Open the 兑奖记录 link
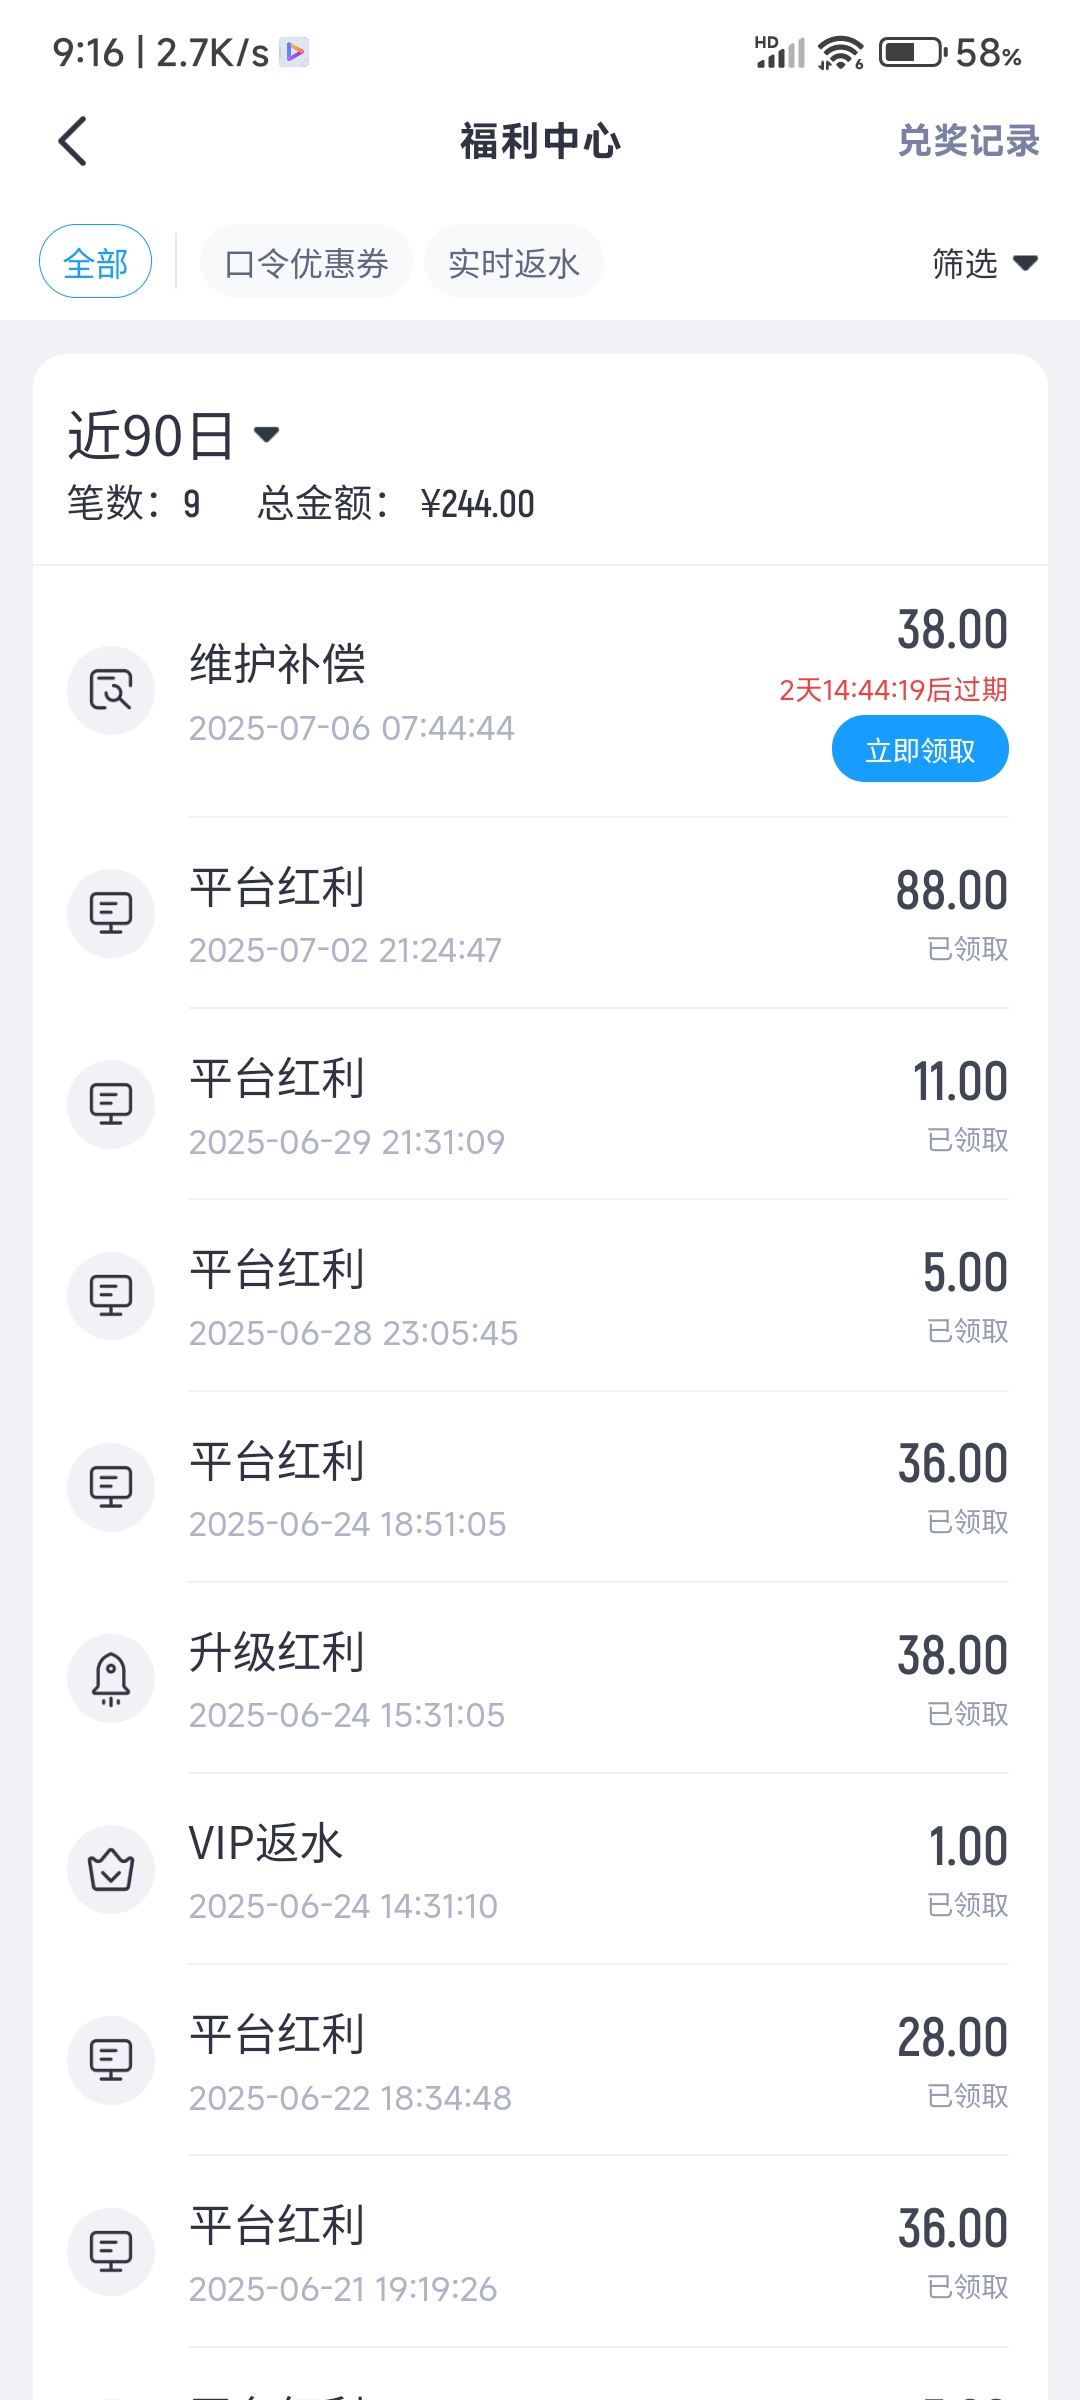 pyautogui.click(x=968, y=141)
